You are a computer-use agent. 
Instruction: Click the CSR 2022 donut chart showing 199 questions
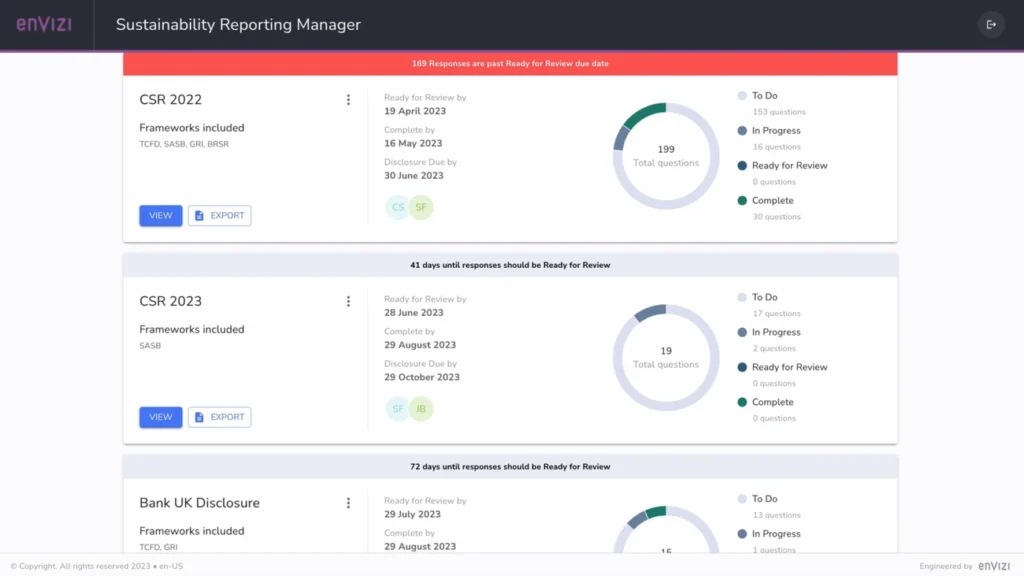pos(666,156)
